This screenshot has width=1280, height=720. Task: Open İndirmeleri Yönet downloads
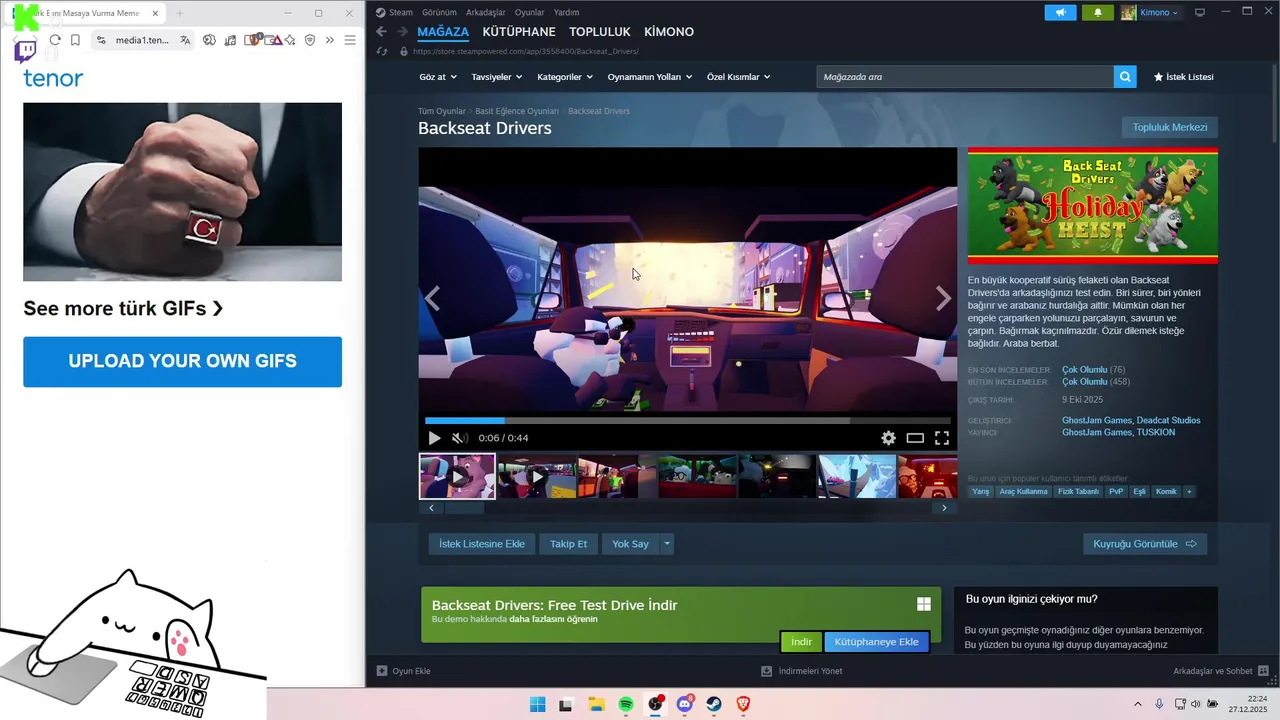coord(802,671)
